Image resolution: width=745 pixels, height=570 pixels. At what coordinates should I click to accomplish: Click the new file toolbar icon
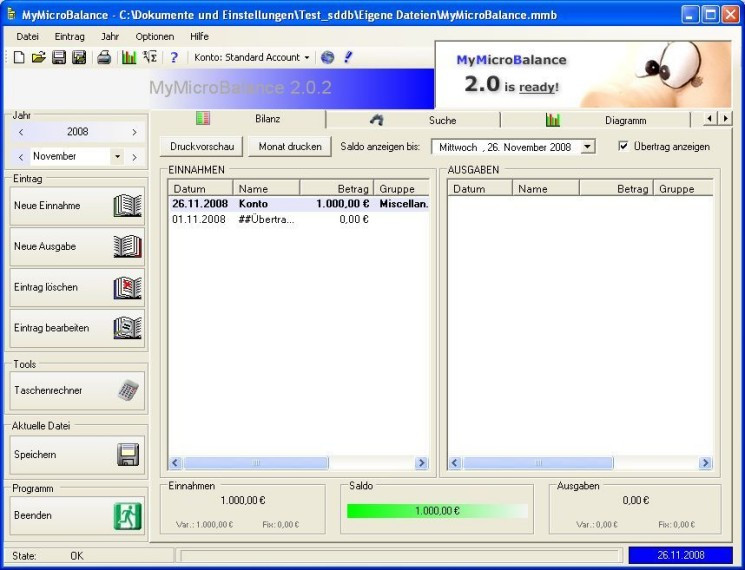19,58
